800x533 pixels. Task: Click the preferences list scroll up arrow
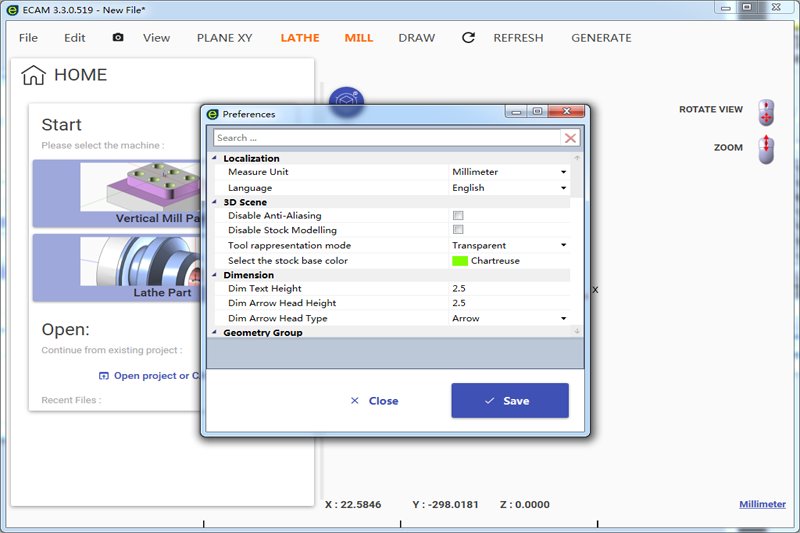[577, 158]
